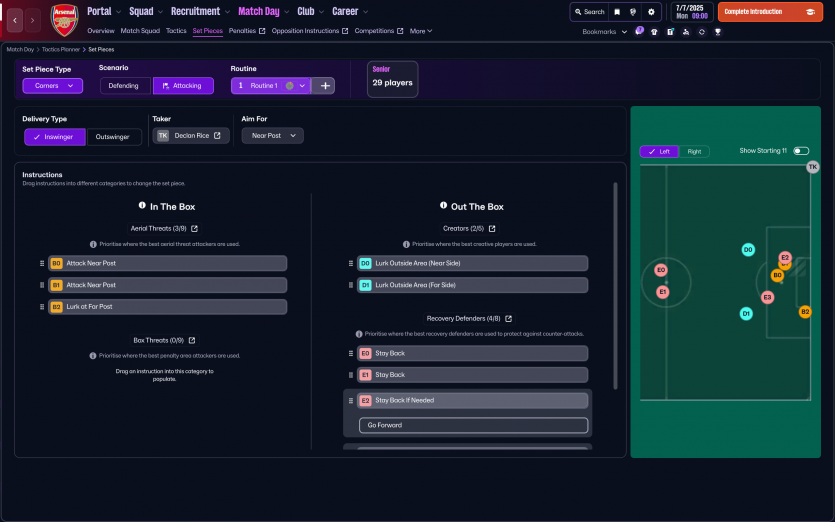Select the Go Forward option
Screen dimensions: 835x522
(x=473, y=425)
